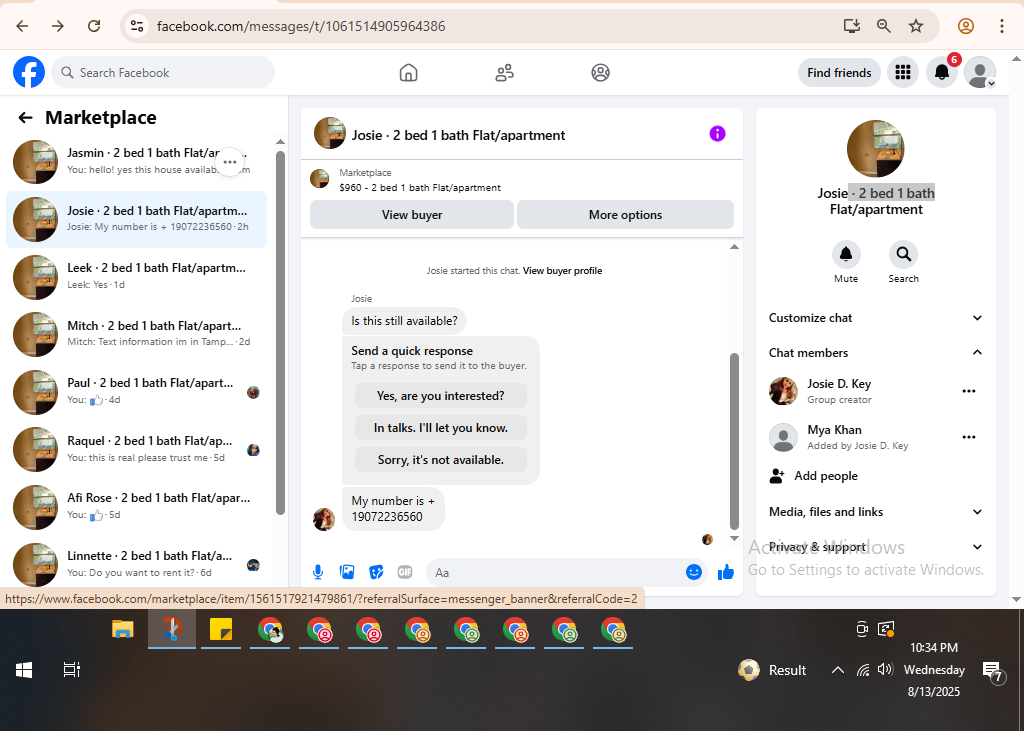Viewport: 1024px width, 731px height.
Task: Send quick response Sorry, it's not available.
Action: pyautogui.click(x=441, y=460)
